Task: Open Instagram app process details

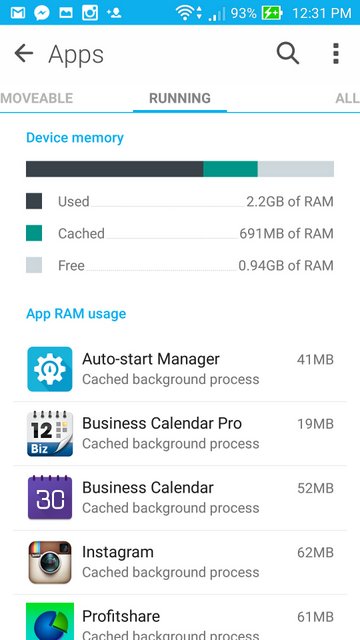Action: [180, 562]
